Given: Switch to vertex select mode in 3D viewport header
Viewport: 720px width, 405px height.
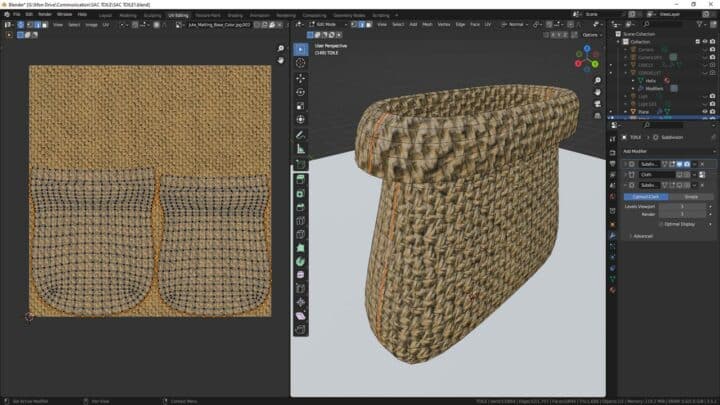Looking at the screenshot, I should pos(354,24).
